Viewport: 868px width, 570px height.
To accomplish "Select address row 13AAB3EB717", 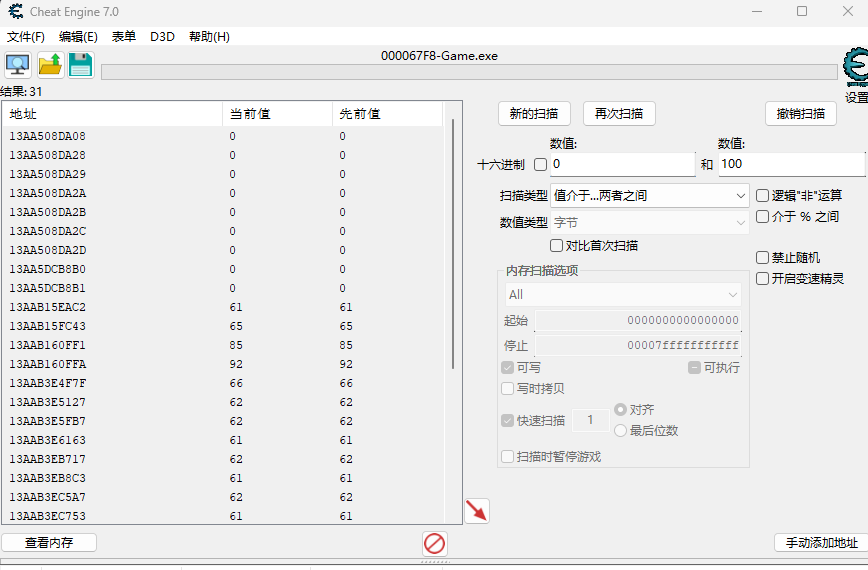I will click(x=223, y=459).
